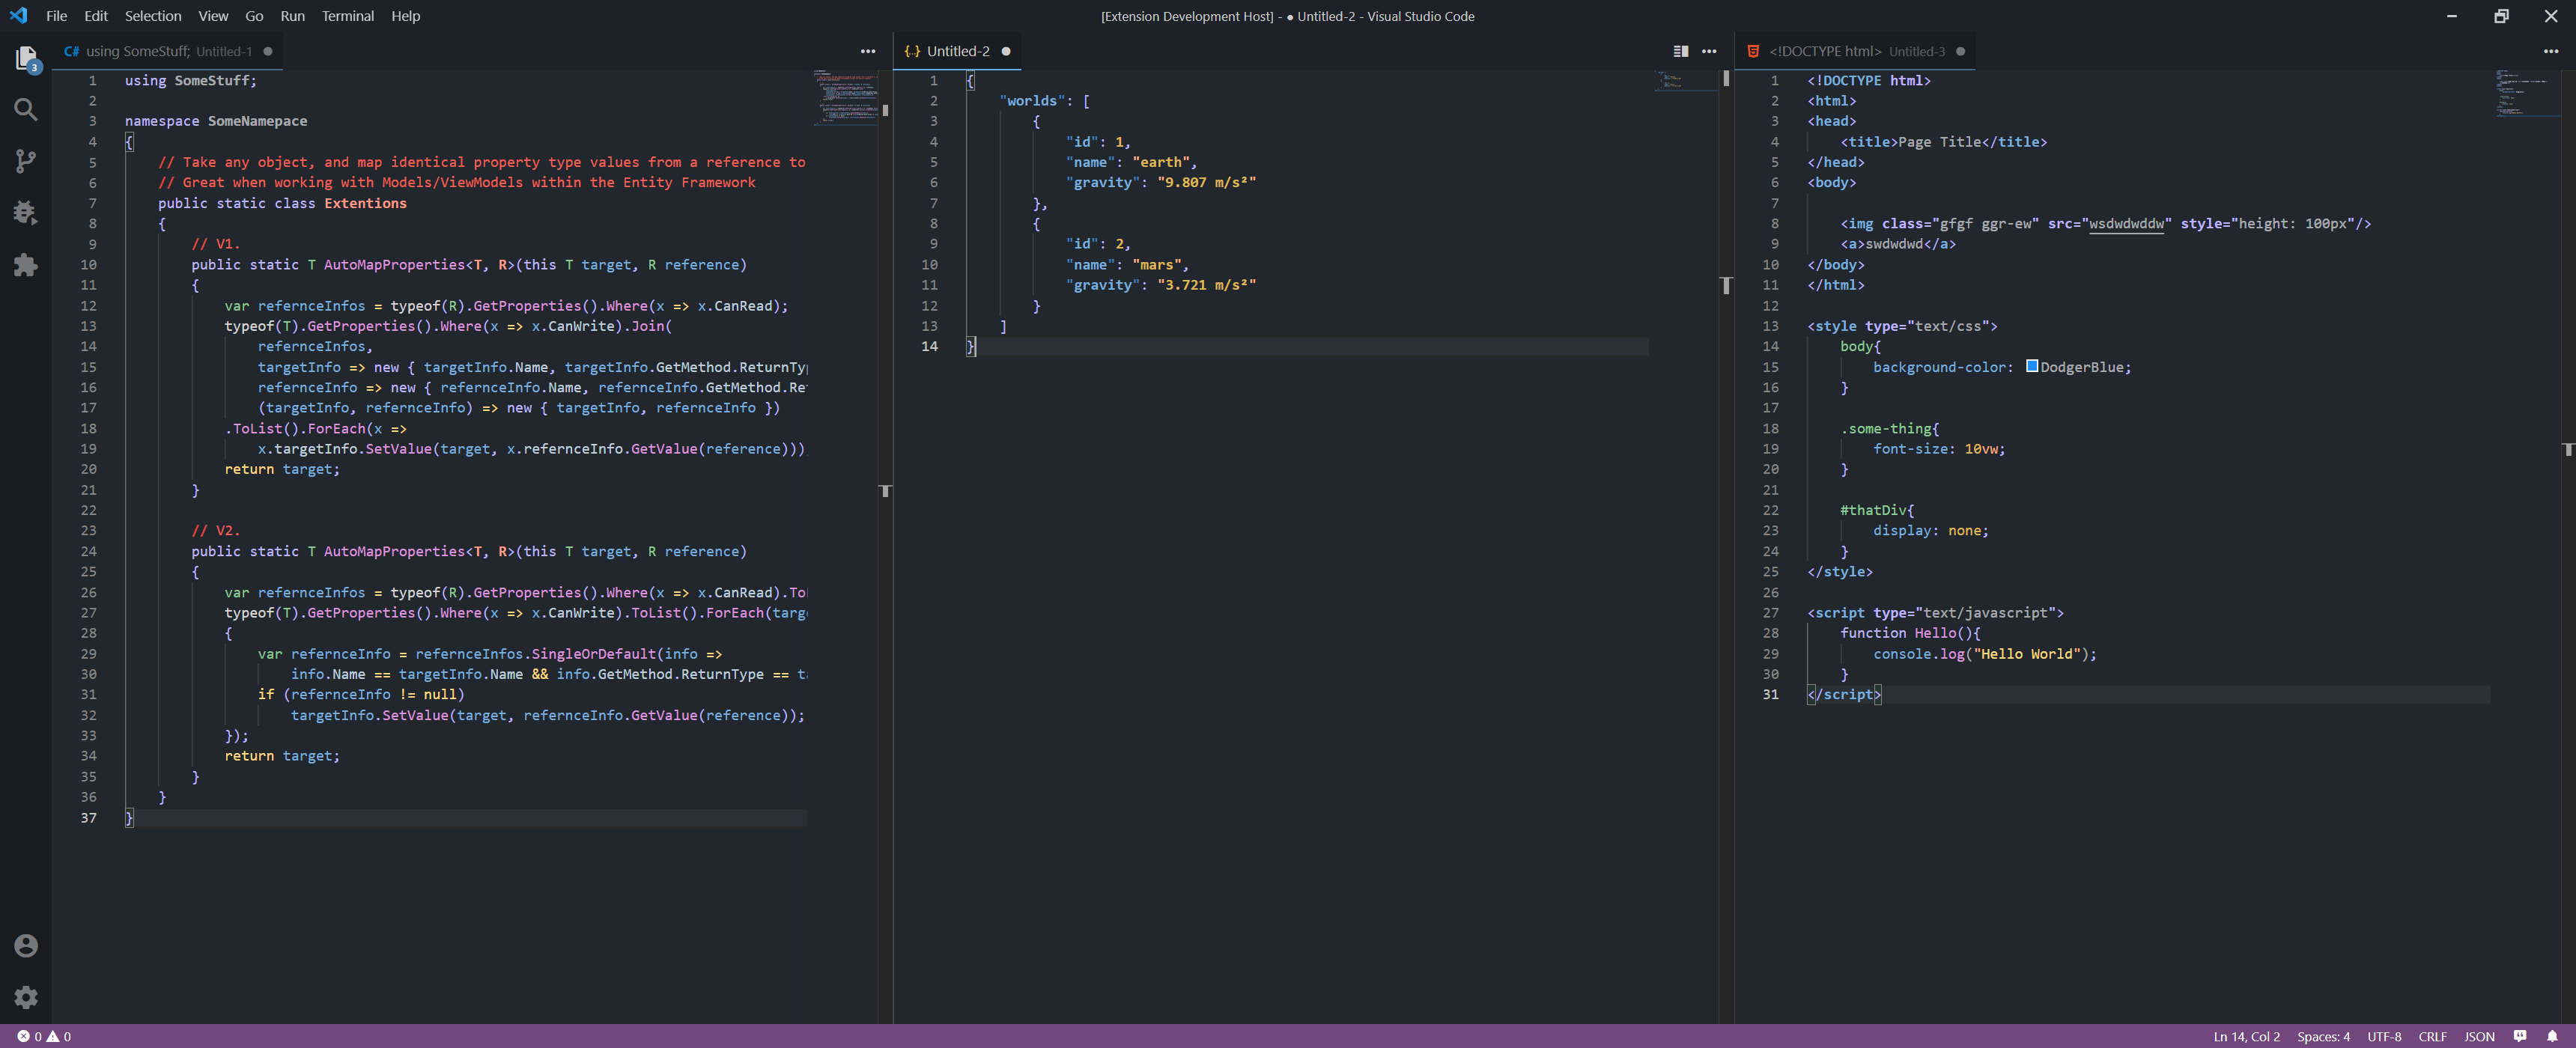Select JSON language mode in status bar

click(x=2478, y=1036)
